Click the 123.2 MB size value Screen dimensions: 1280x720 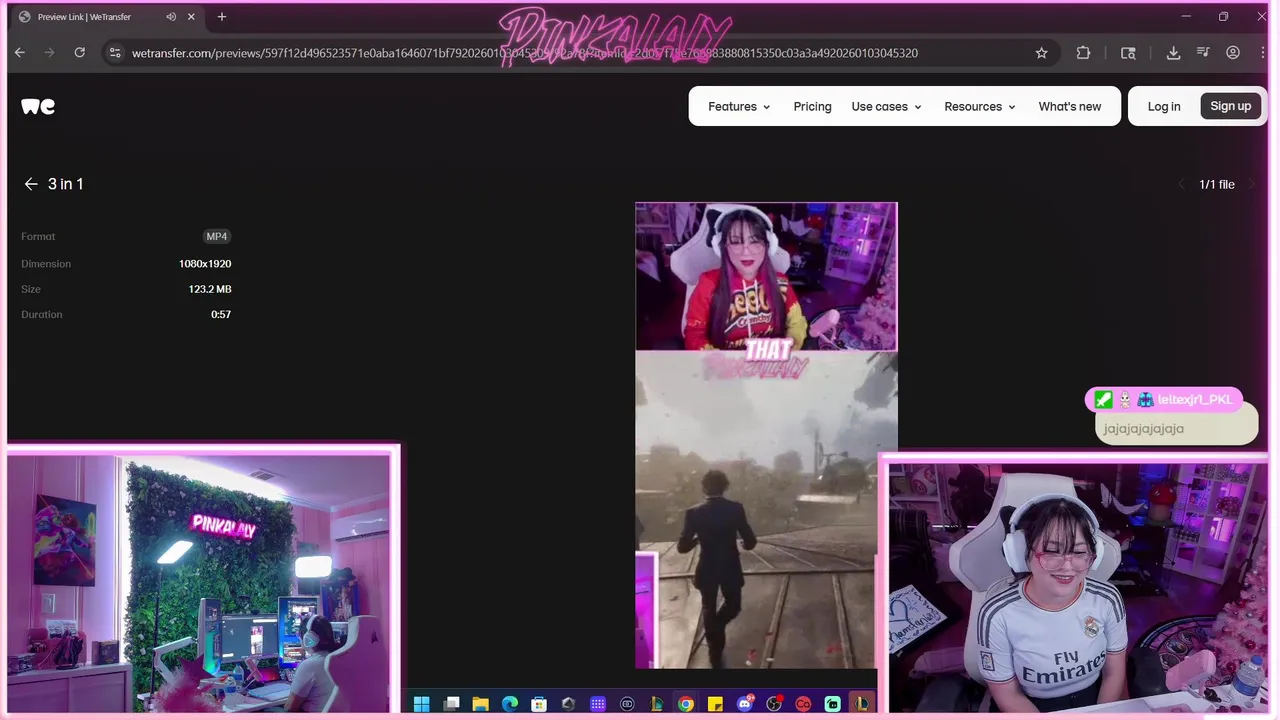point(210,289)
